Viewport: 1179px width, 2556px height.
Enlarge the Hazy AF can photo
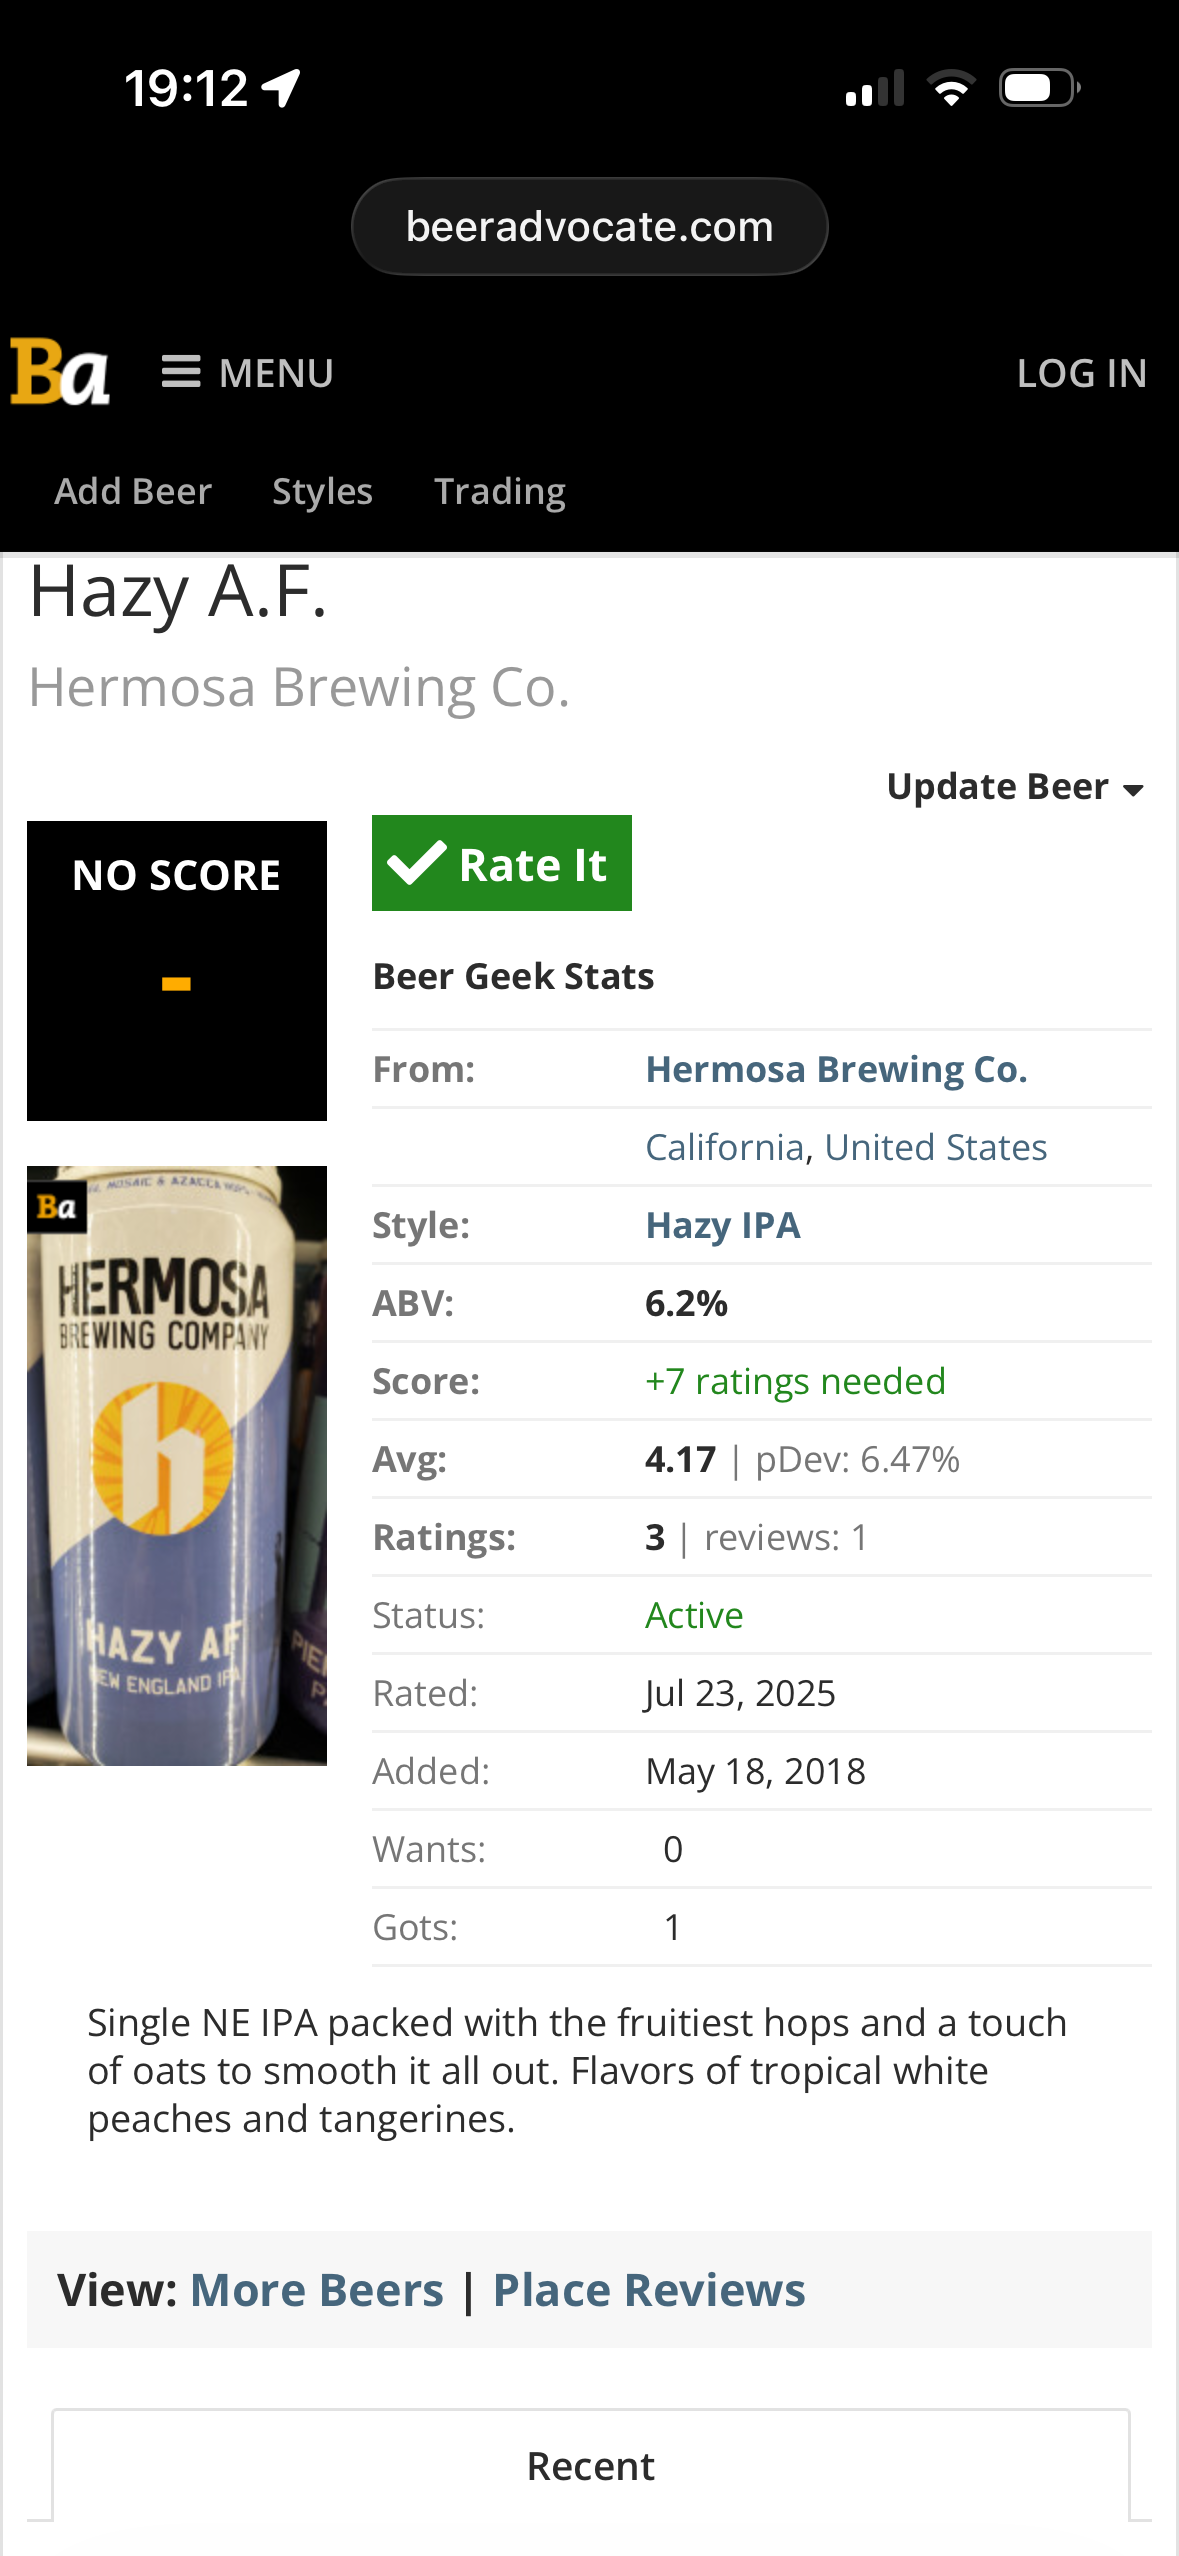click(177, 1465)
